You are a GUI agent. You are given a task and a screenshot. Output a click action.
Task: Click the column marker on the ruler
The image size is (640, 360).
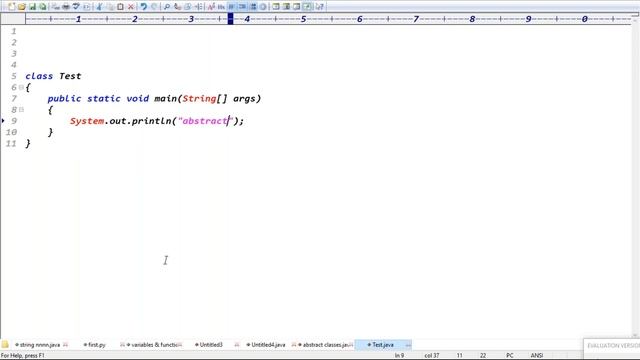(x=230, y=19)
